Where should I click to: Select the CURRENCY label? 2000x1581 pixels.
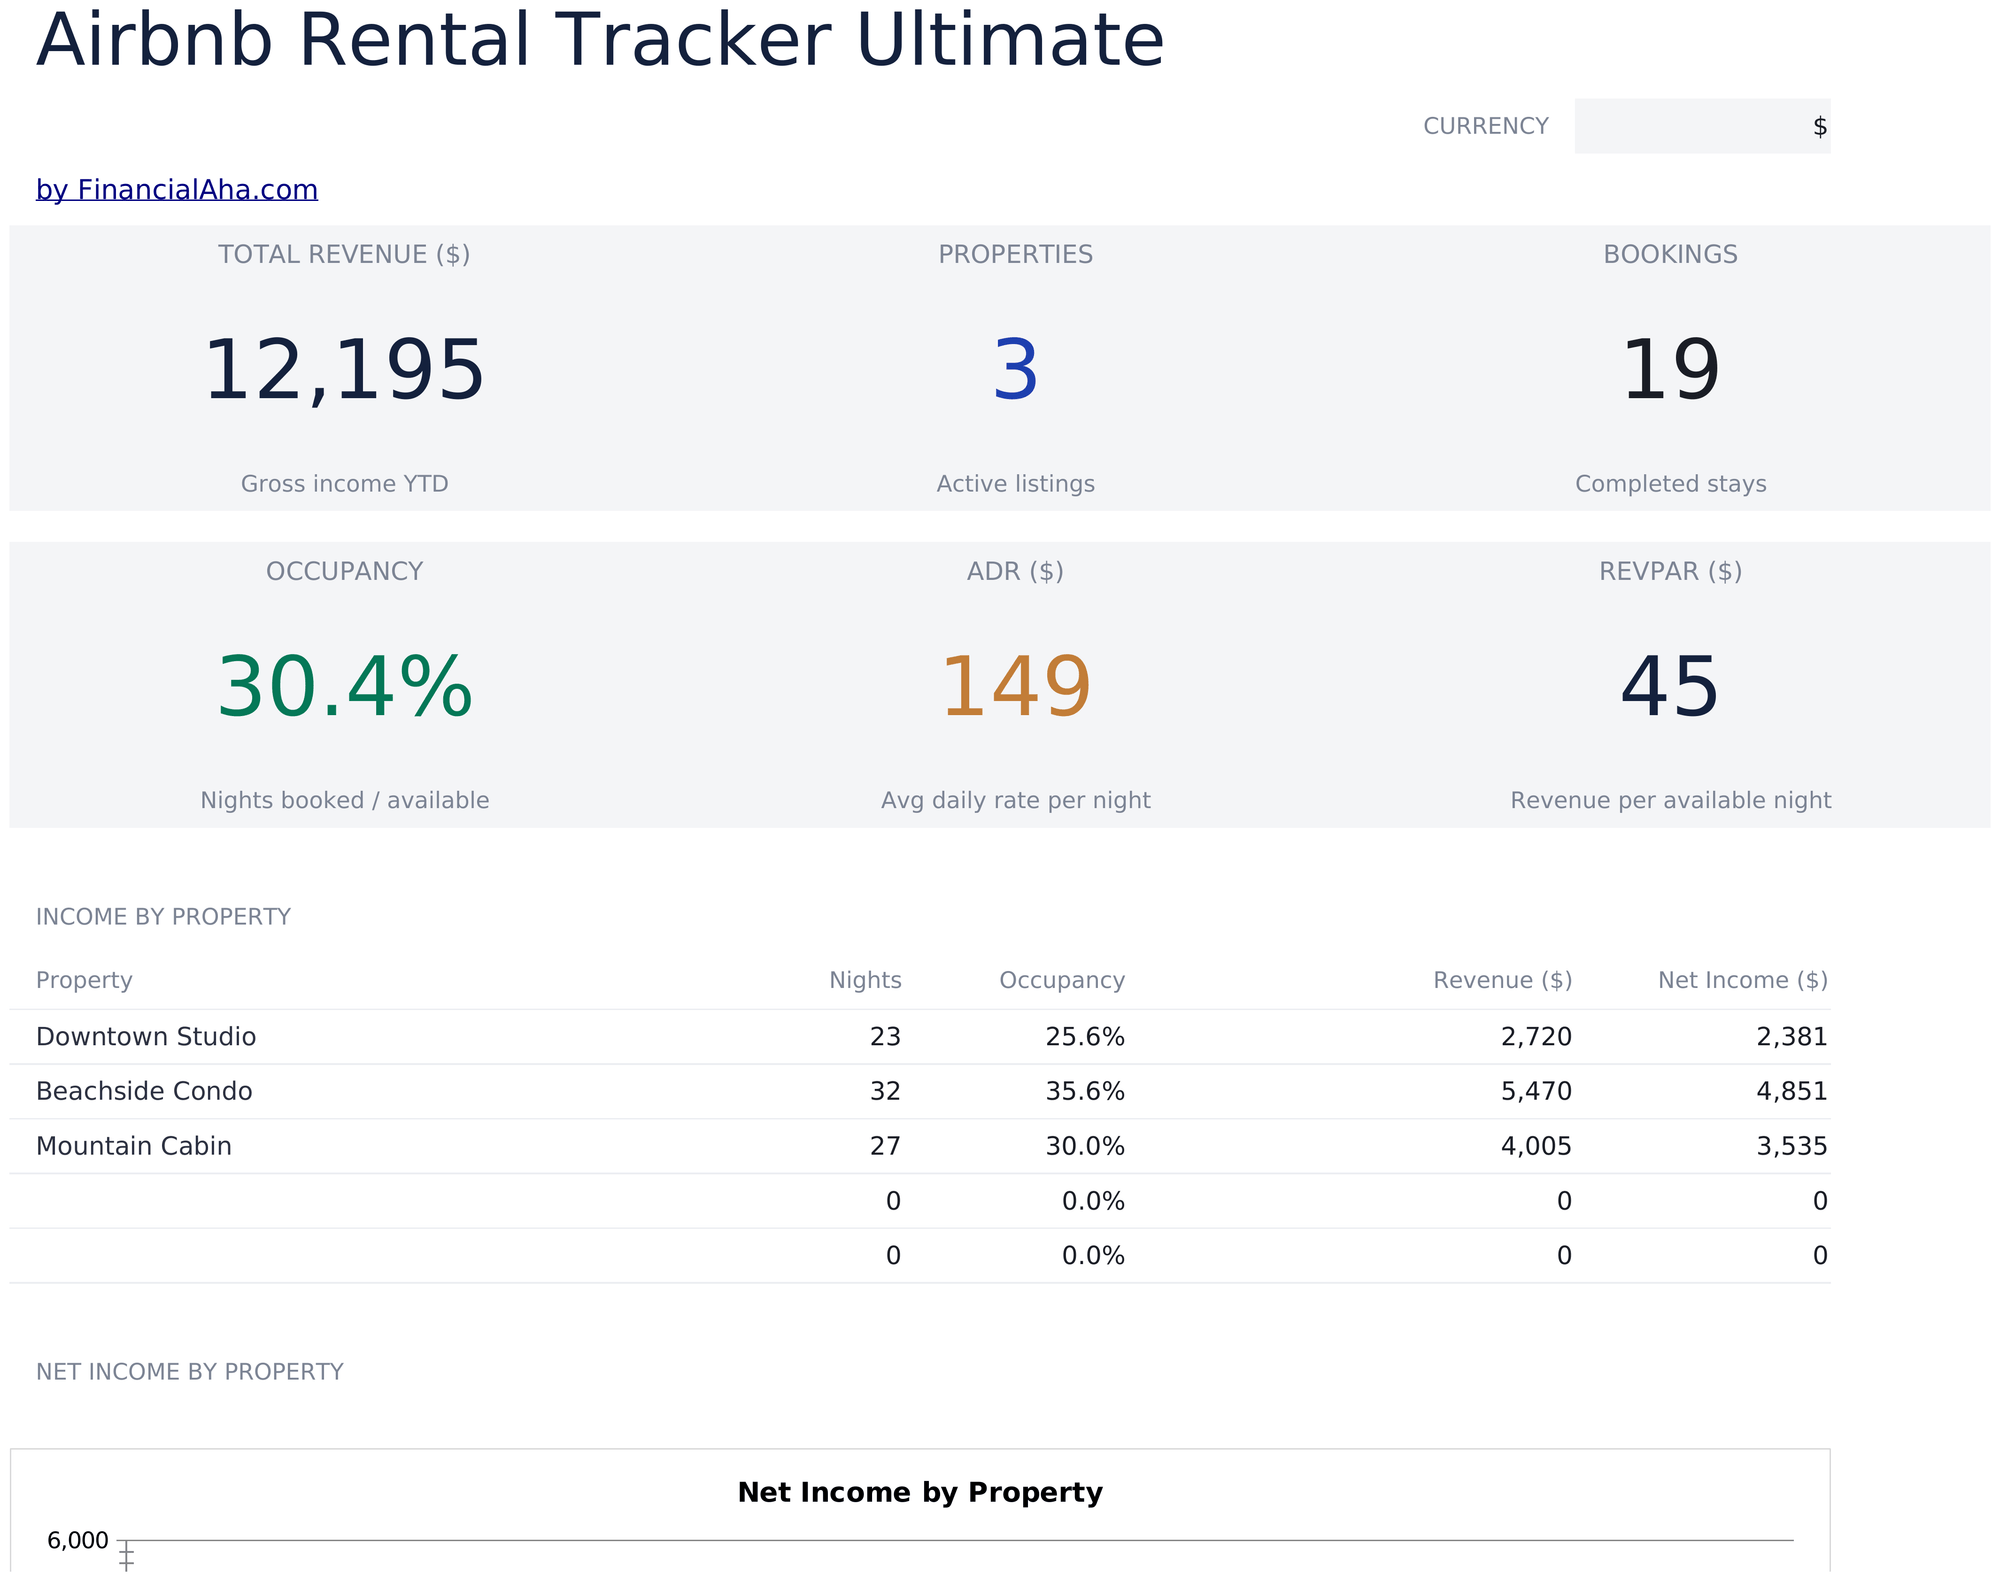(1485, 126)
